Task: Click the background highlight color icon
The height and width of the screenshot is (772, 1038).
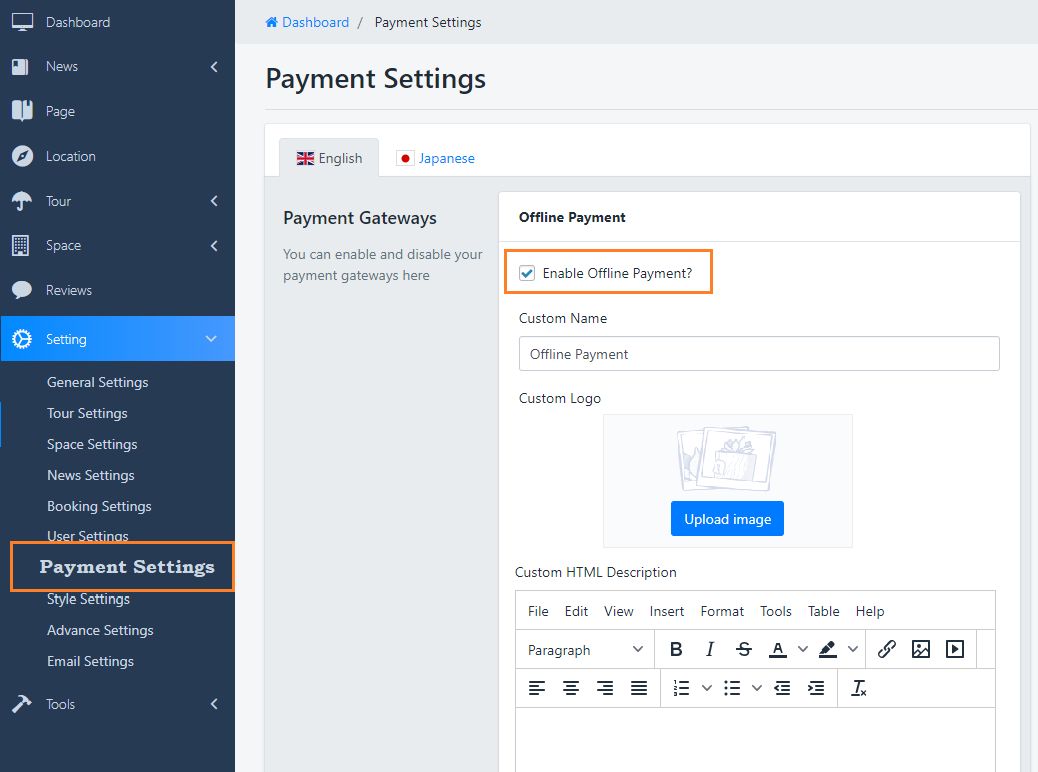Action: 827,650
